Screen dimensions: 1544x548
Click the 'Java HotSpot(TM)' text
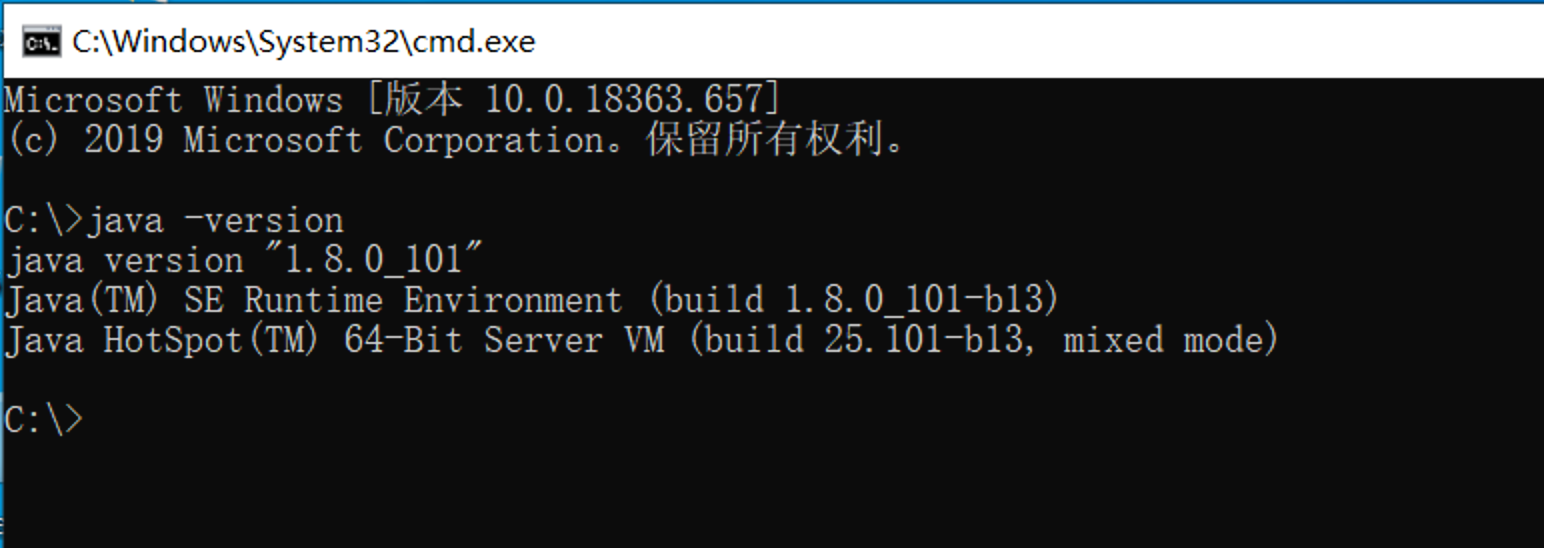(x=164, y=340)
